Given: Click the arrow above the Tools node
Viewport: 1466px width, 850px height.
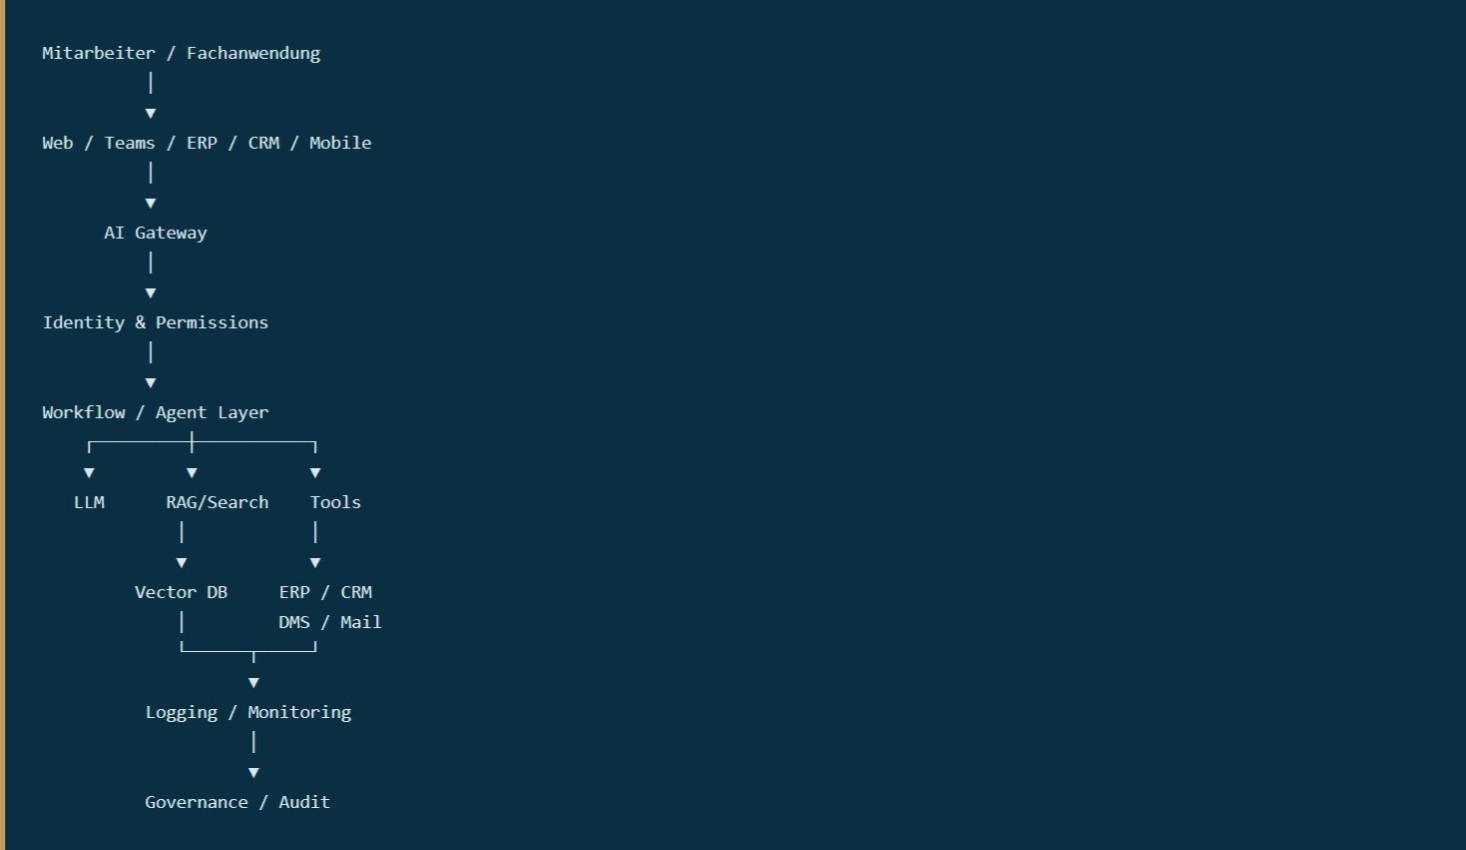Looking at the screenshot, I should tap(315, 473).
